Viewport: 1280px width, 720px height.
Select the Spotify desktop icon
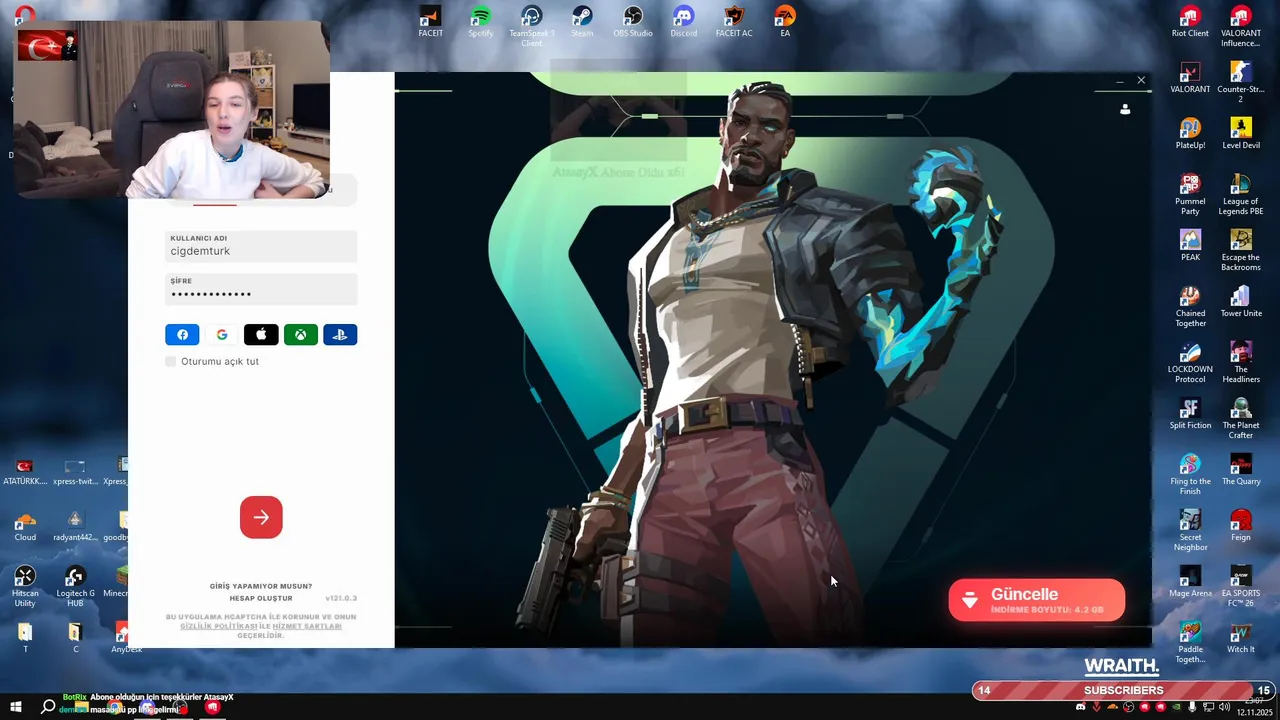[x=481, y=22]
